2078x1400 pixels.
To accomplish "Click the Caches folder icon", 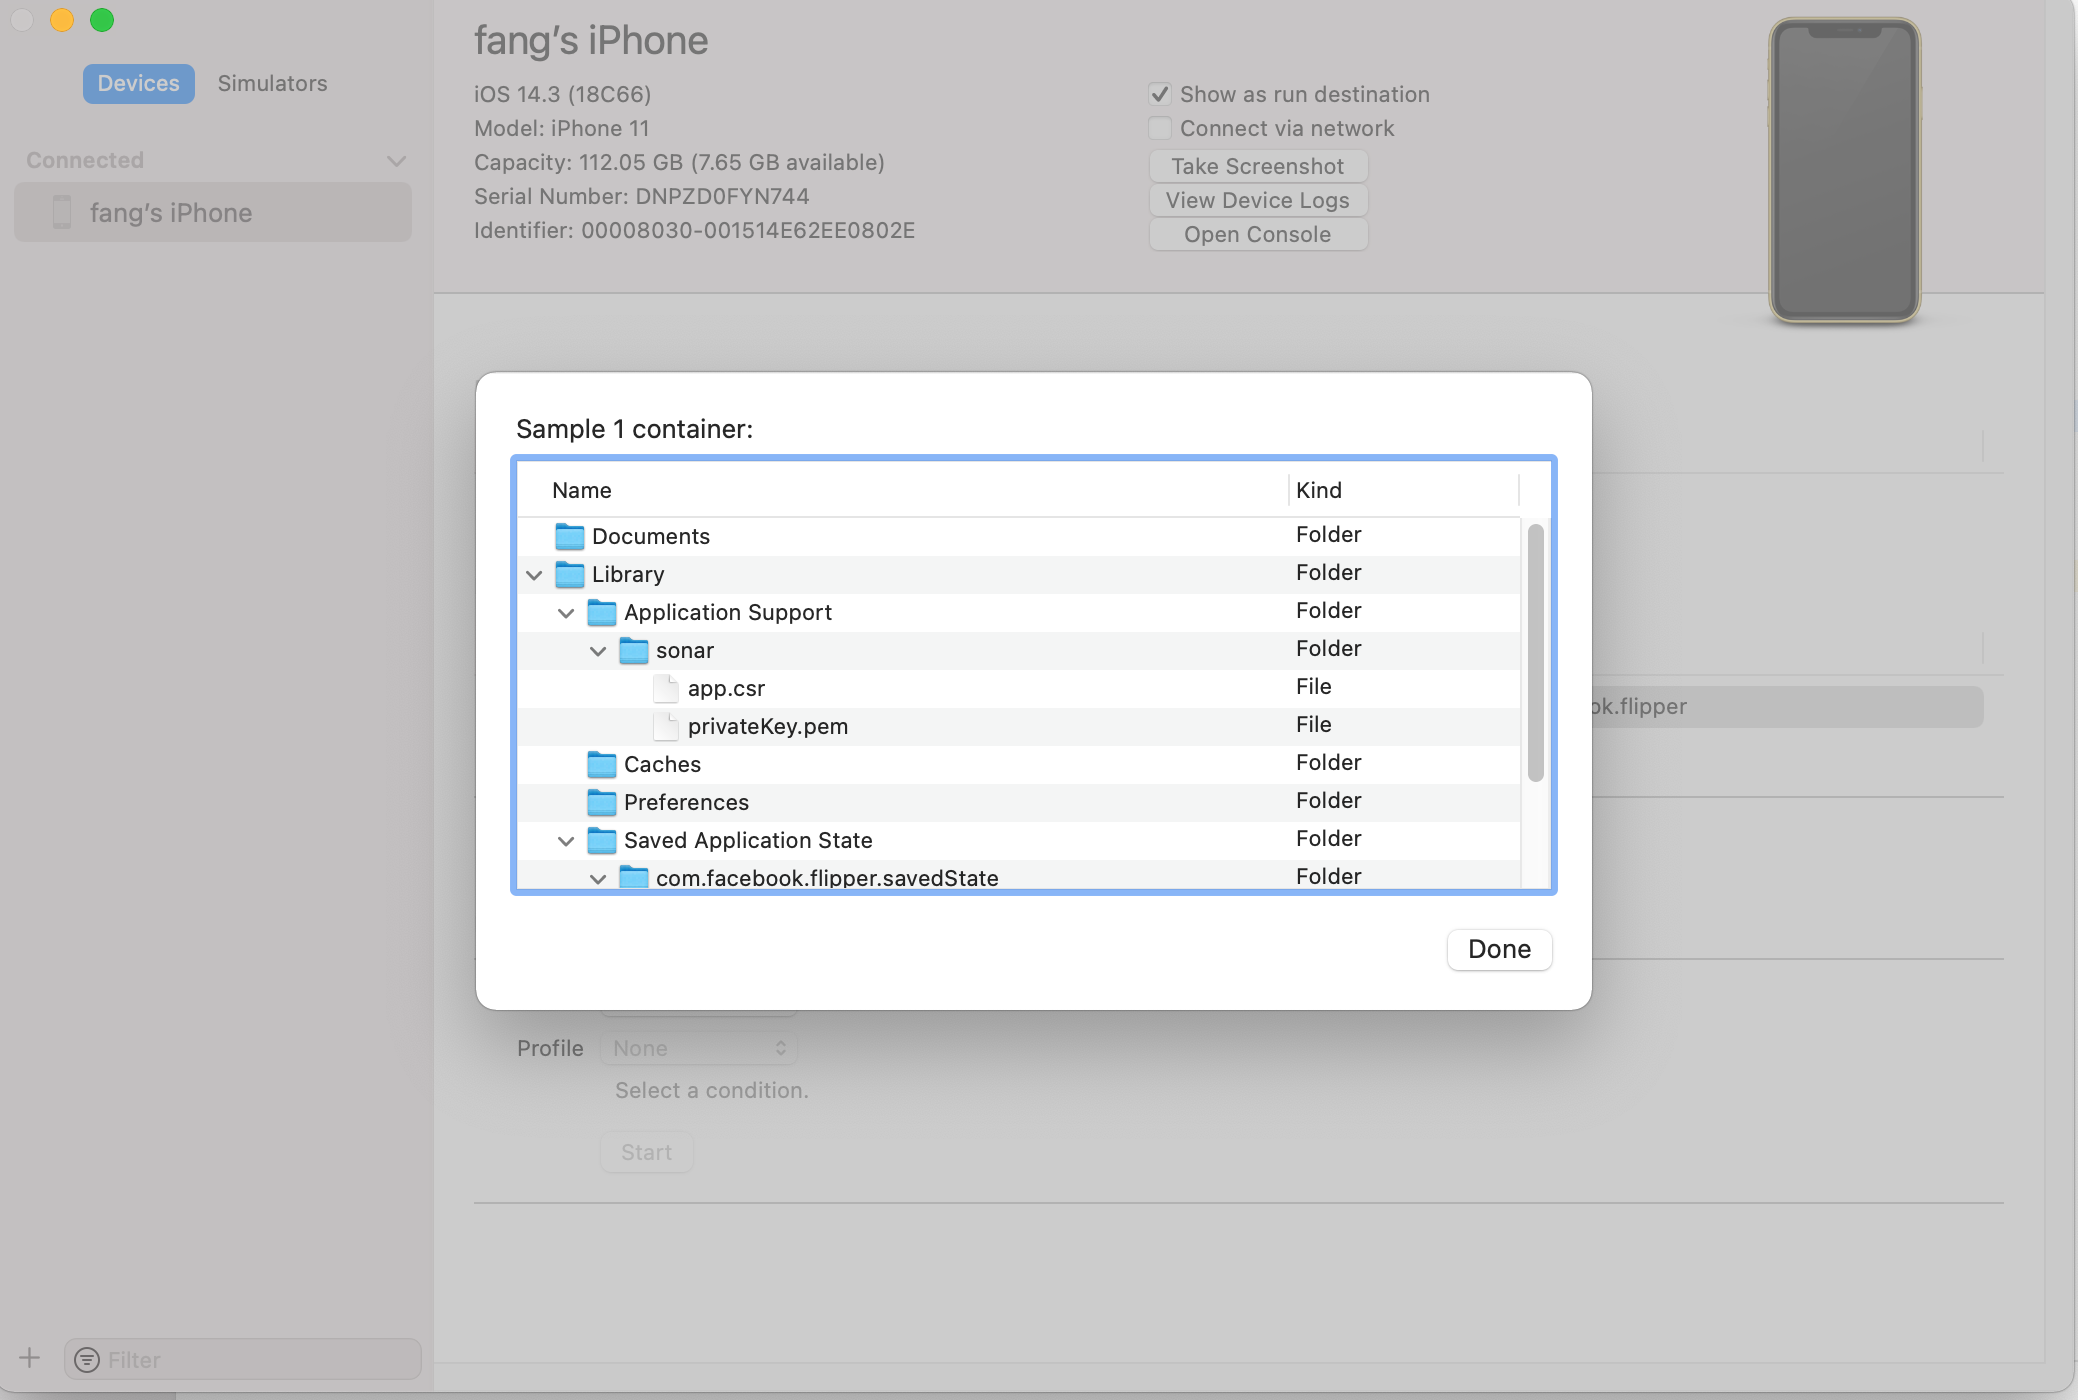I will (x=601, y=764).
